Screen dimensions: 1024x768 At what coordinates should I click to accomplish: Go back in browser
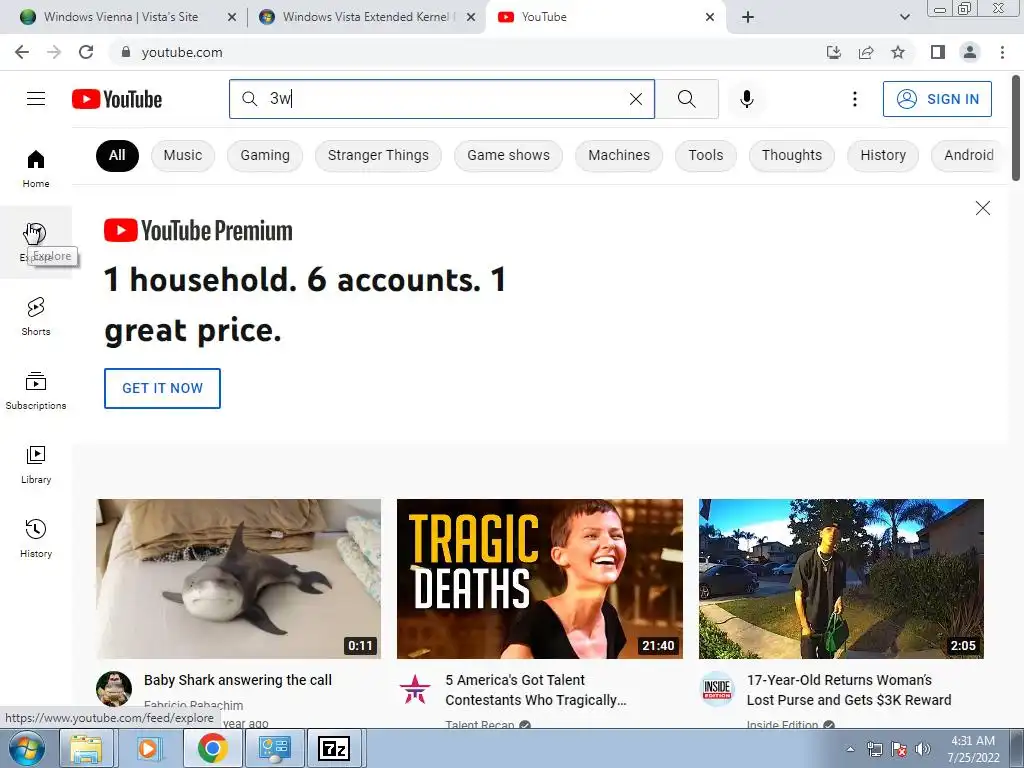point(22,52)
